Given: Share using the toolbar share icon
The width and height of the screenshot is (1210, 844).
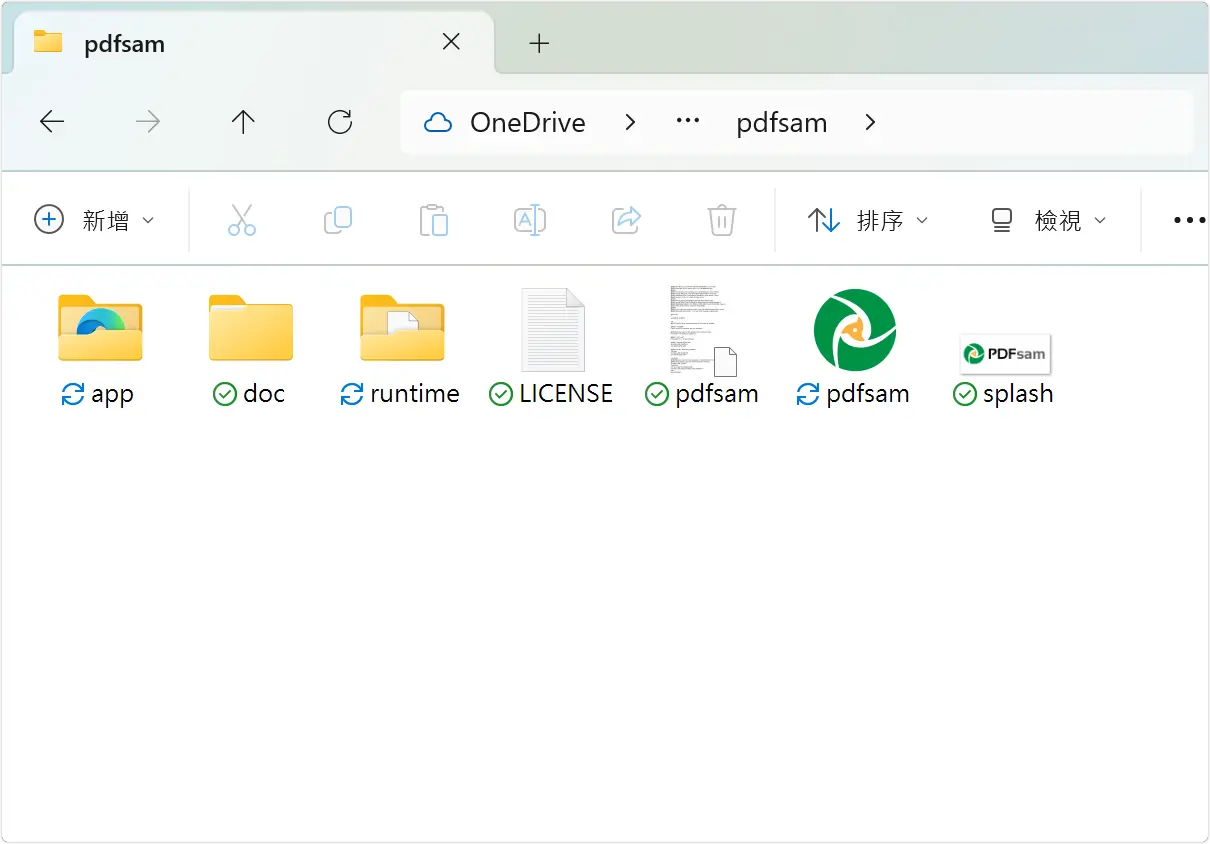Looking at the screenshot, I should coord(626,220).
